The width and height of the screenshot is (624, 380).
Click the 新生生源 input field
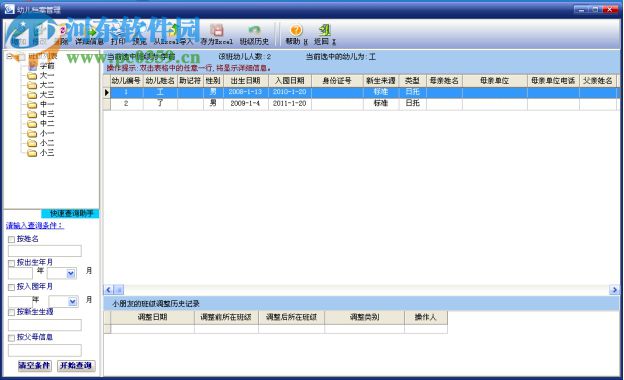45,325
